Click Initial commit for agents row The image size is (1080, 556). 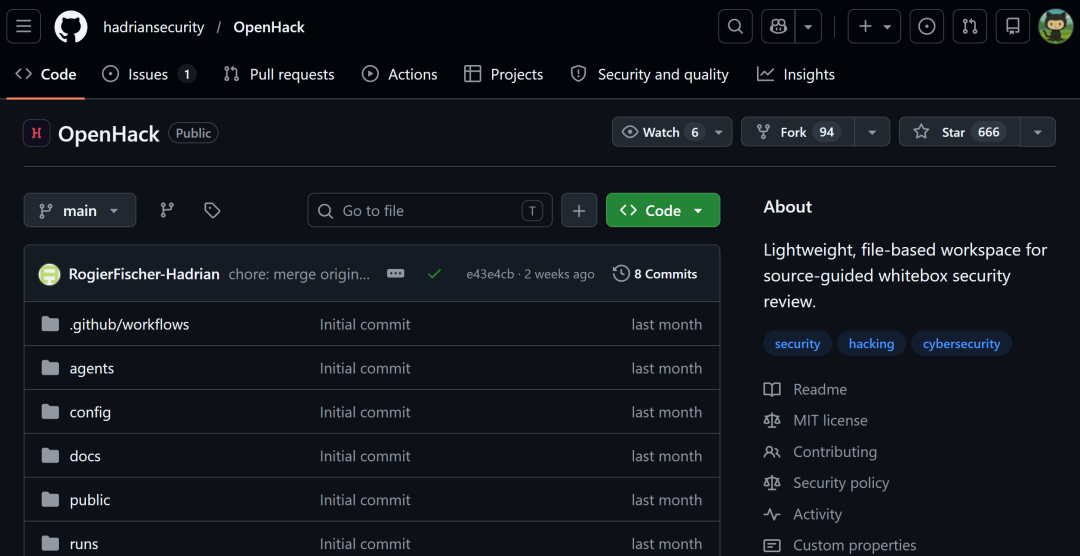(365, 369)
